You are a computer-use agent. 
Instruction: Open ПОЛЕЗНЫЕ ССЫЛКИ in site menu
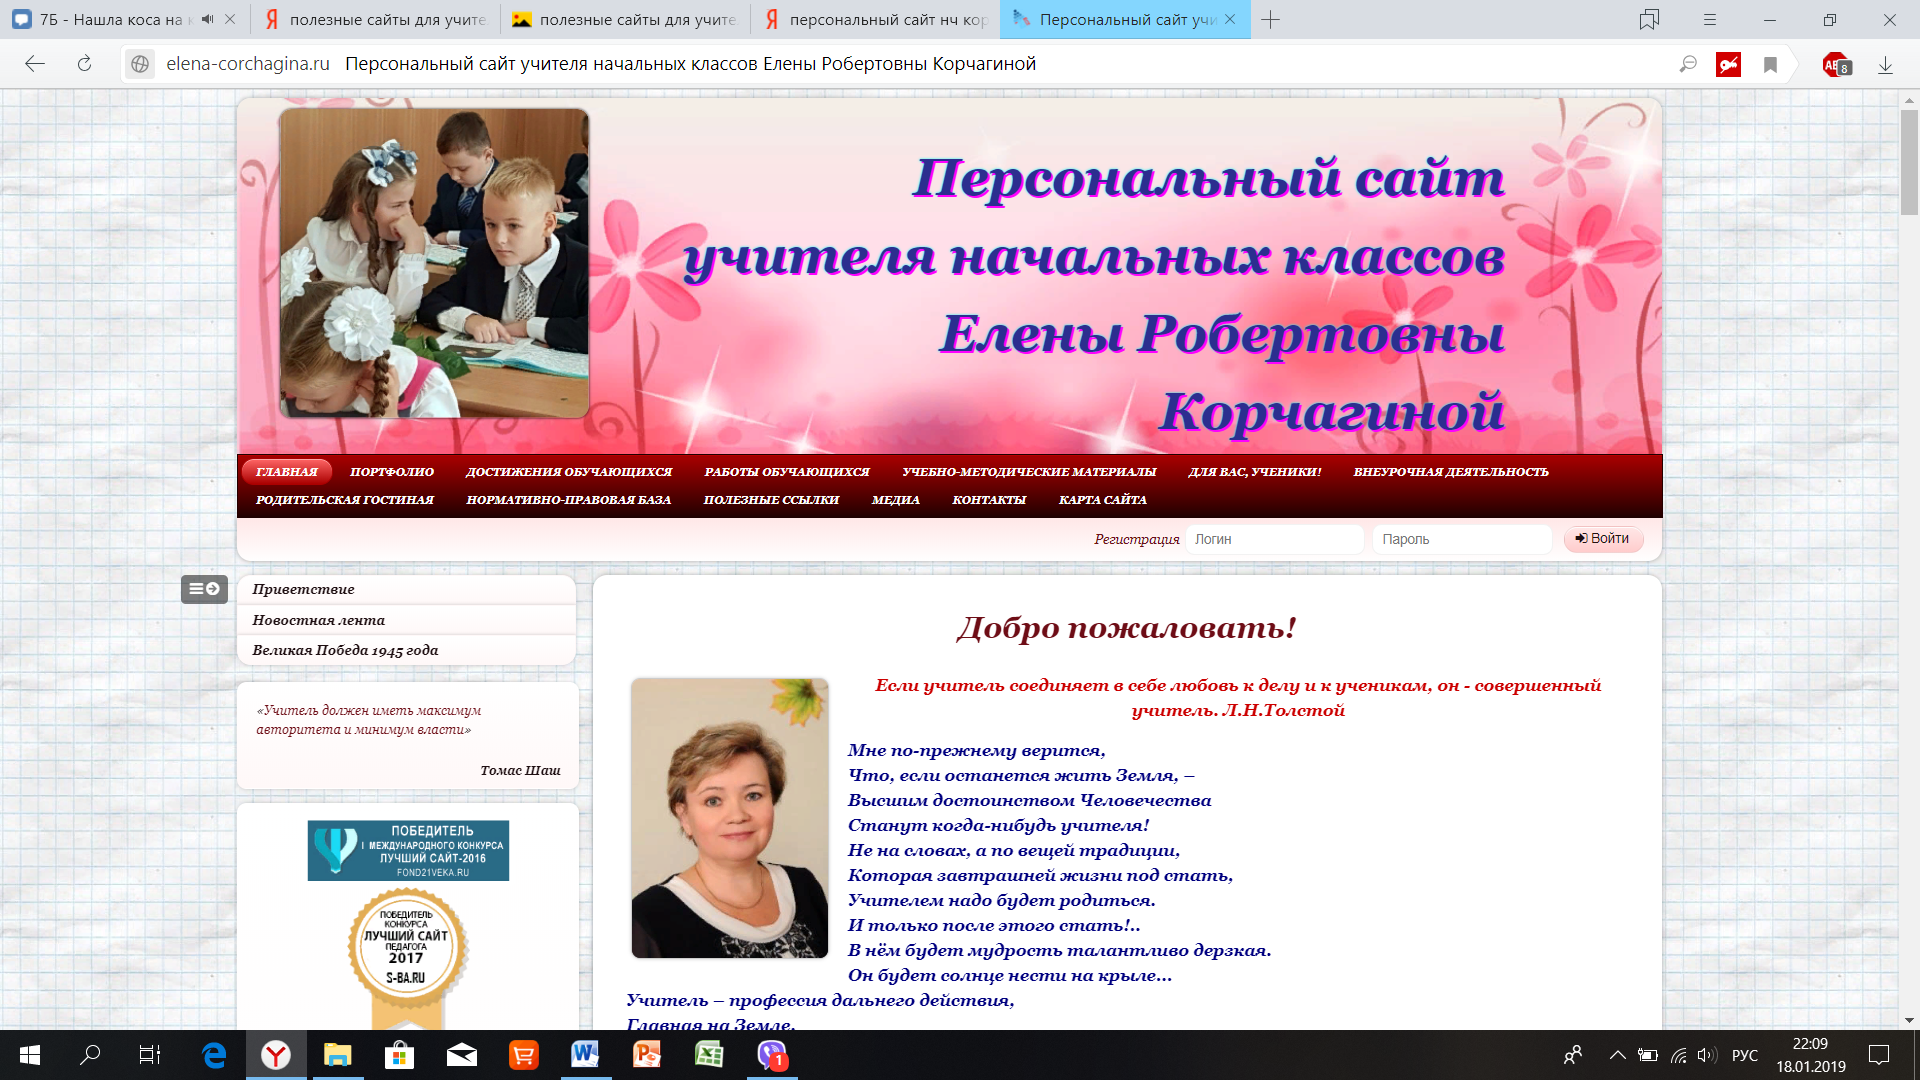coord(771,500)
